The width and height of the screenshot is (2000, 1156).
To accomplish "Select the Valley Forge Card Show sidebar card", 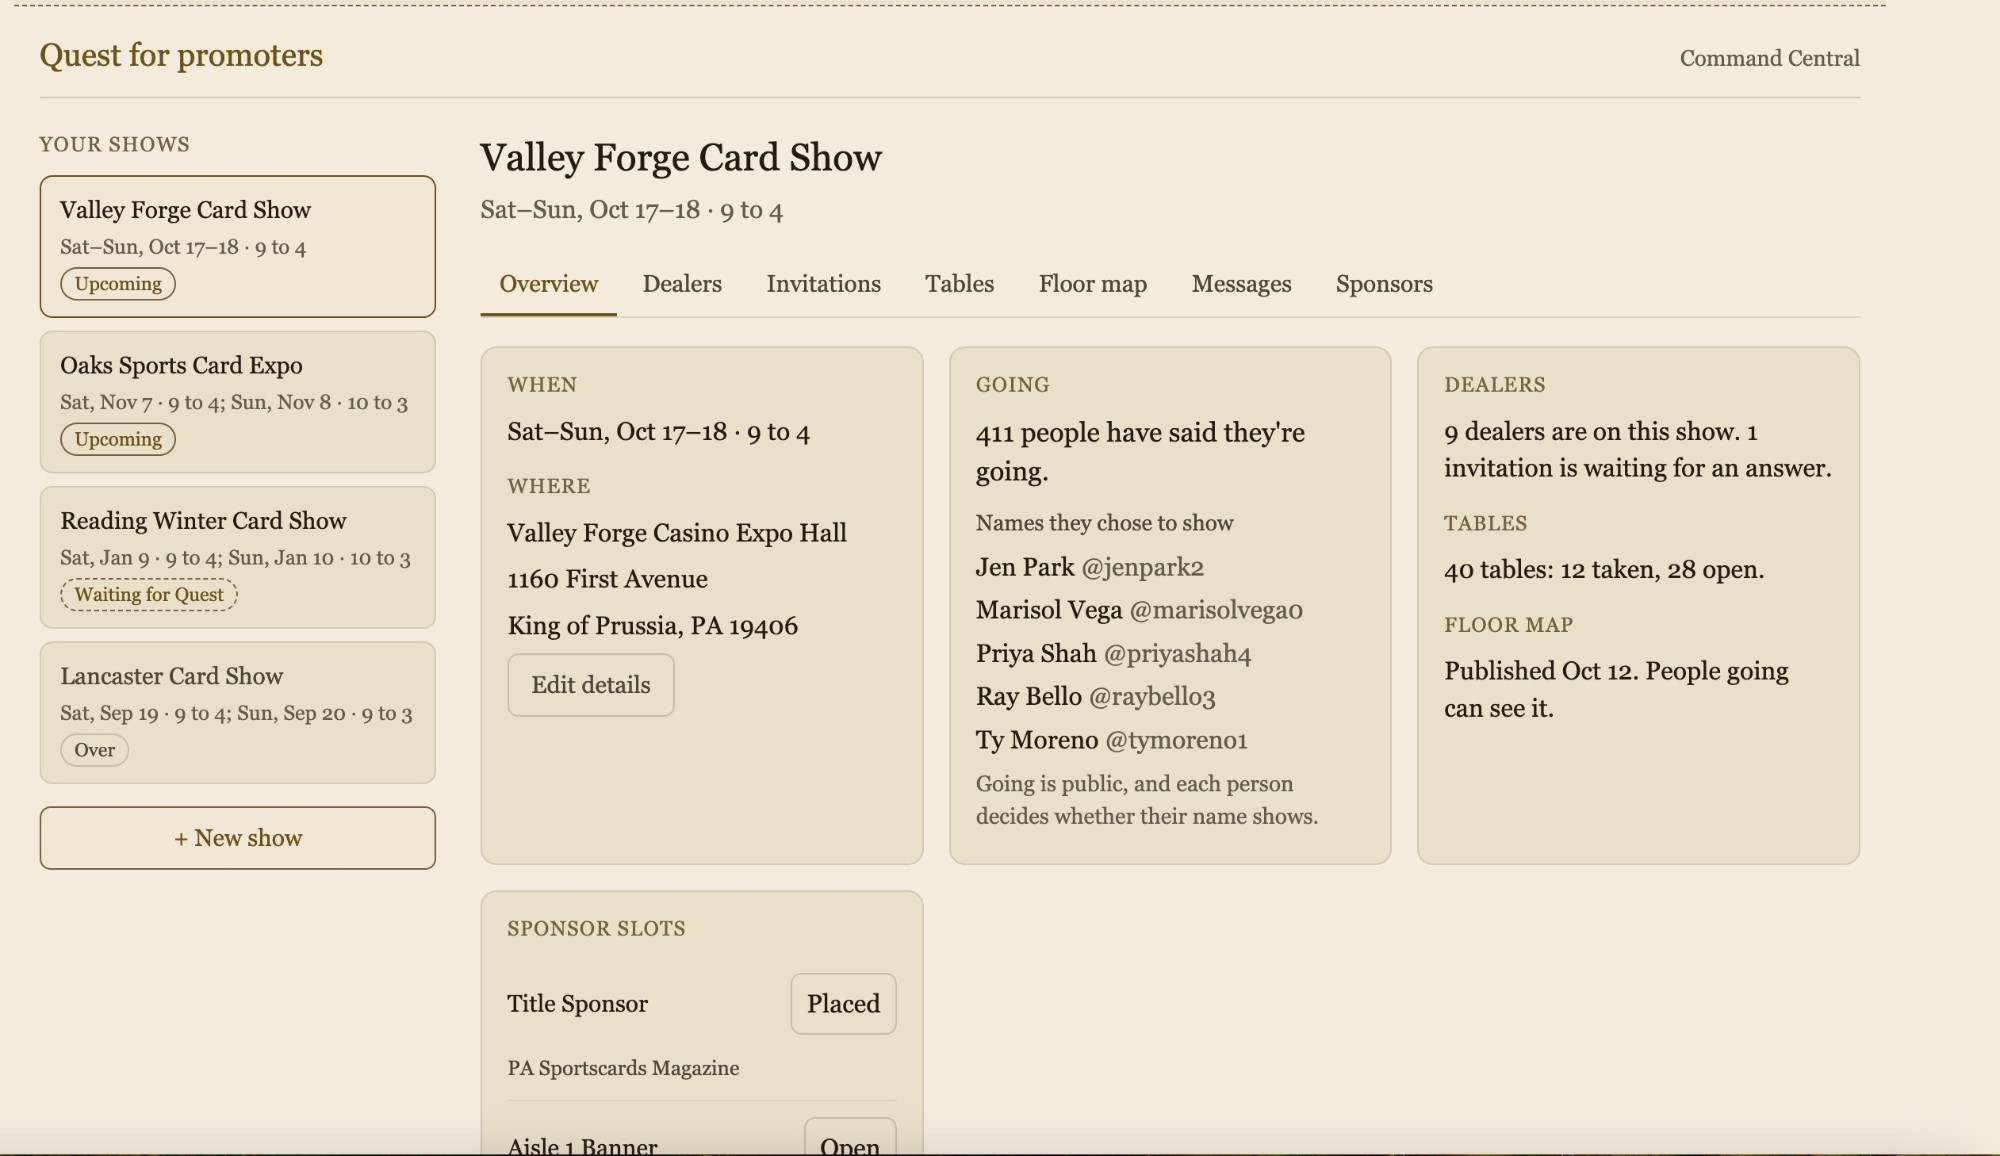I will pos(238,246).
